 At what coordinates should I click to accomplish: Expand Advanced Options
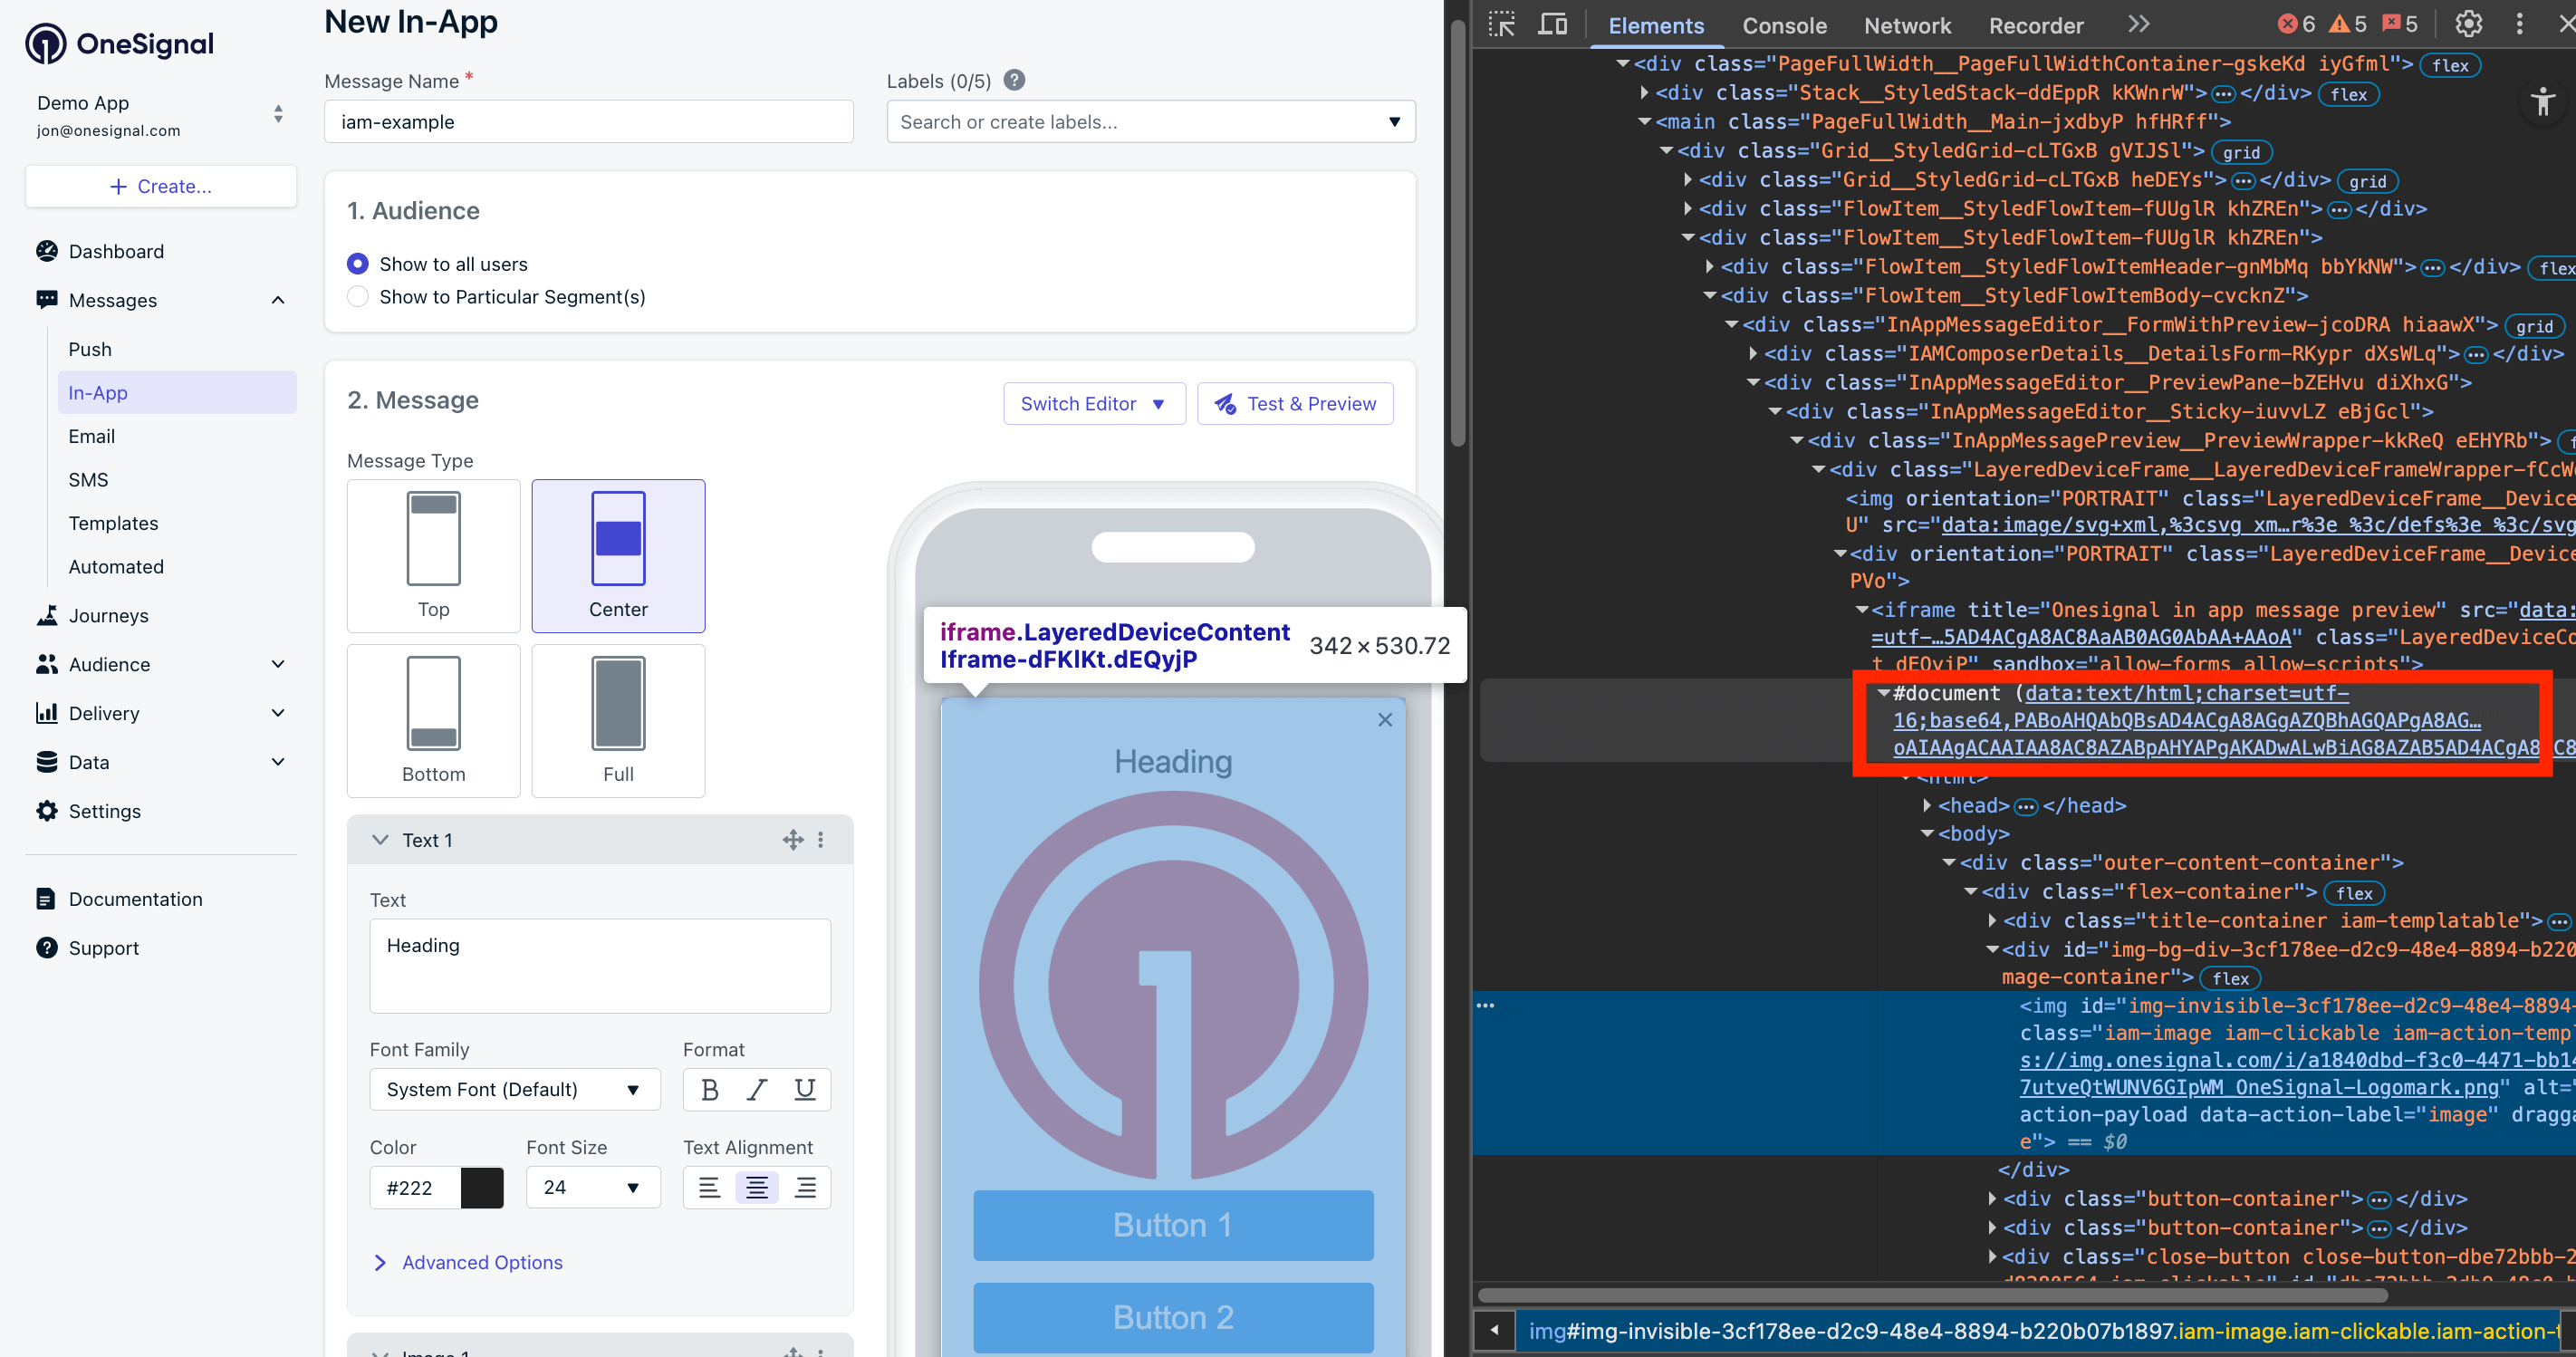(x=467, y=1262)
